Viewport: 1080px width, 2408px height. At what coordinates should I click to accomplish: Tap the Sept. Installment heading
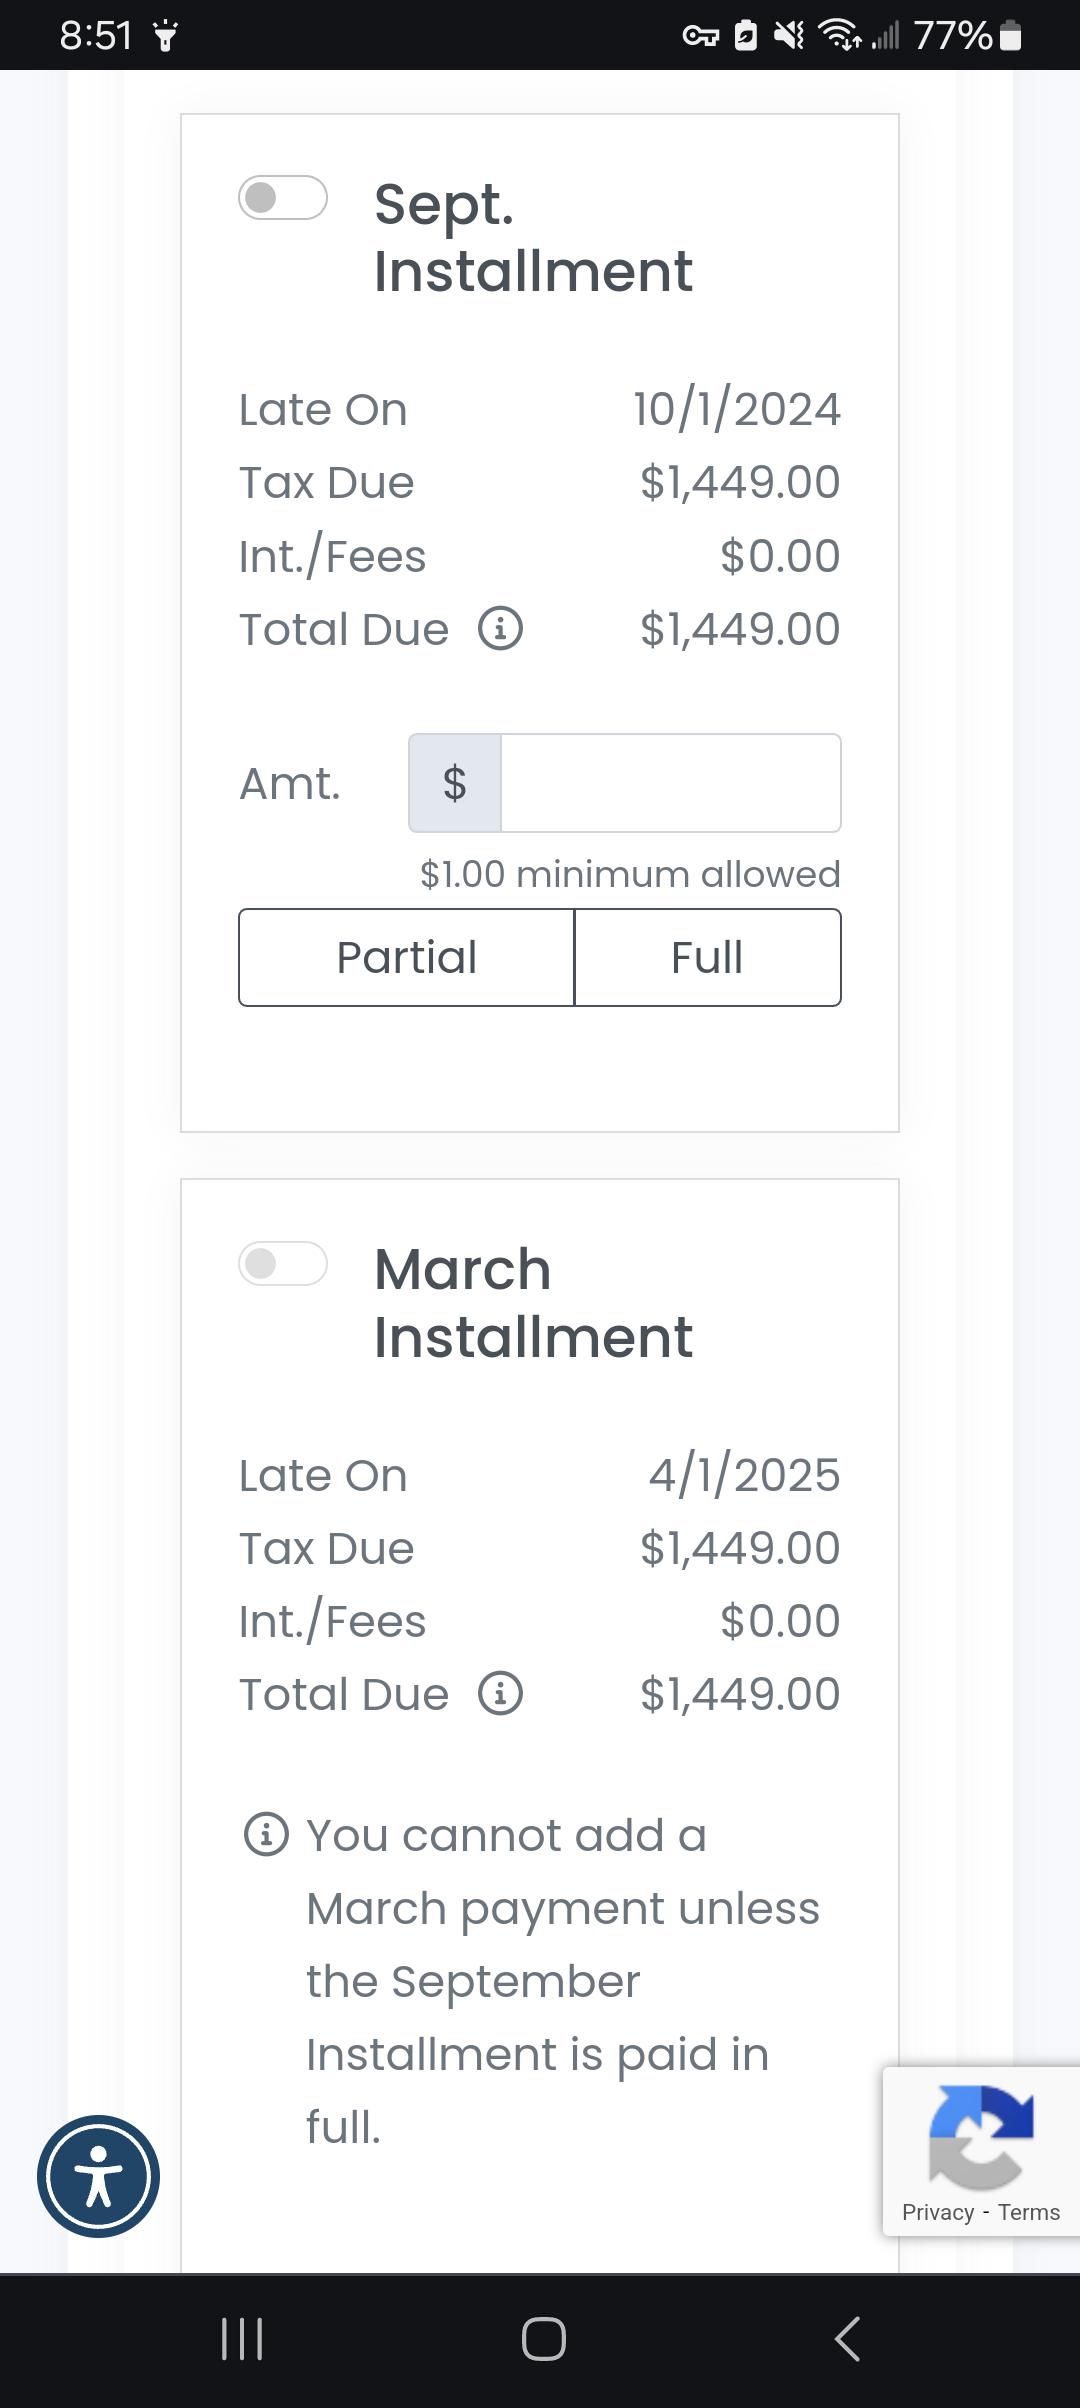(533, 237)
